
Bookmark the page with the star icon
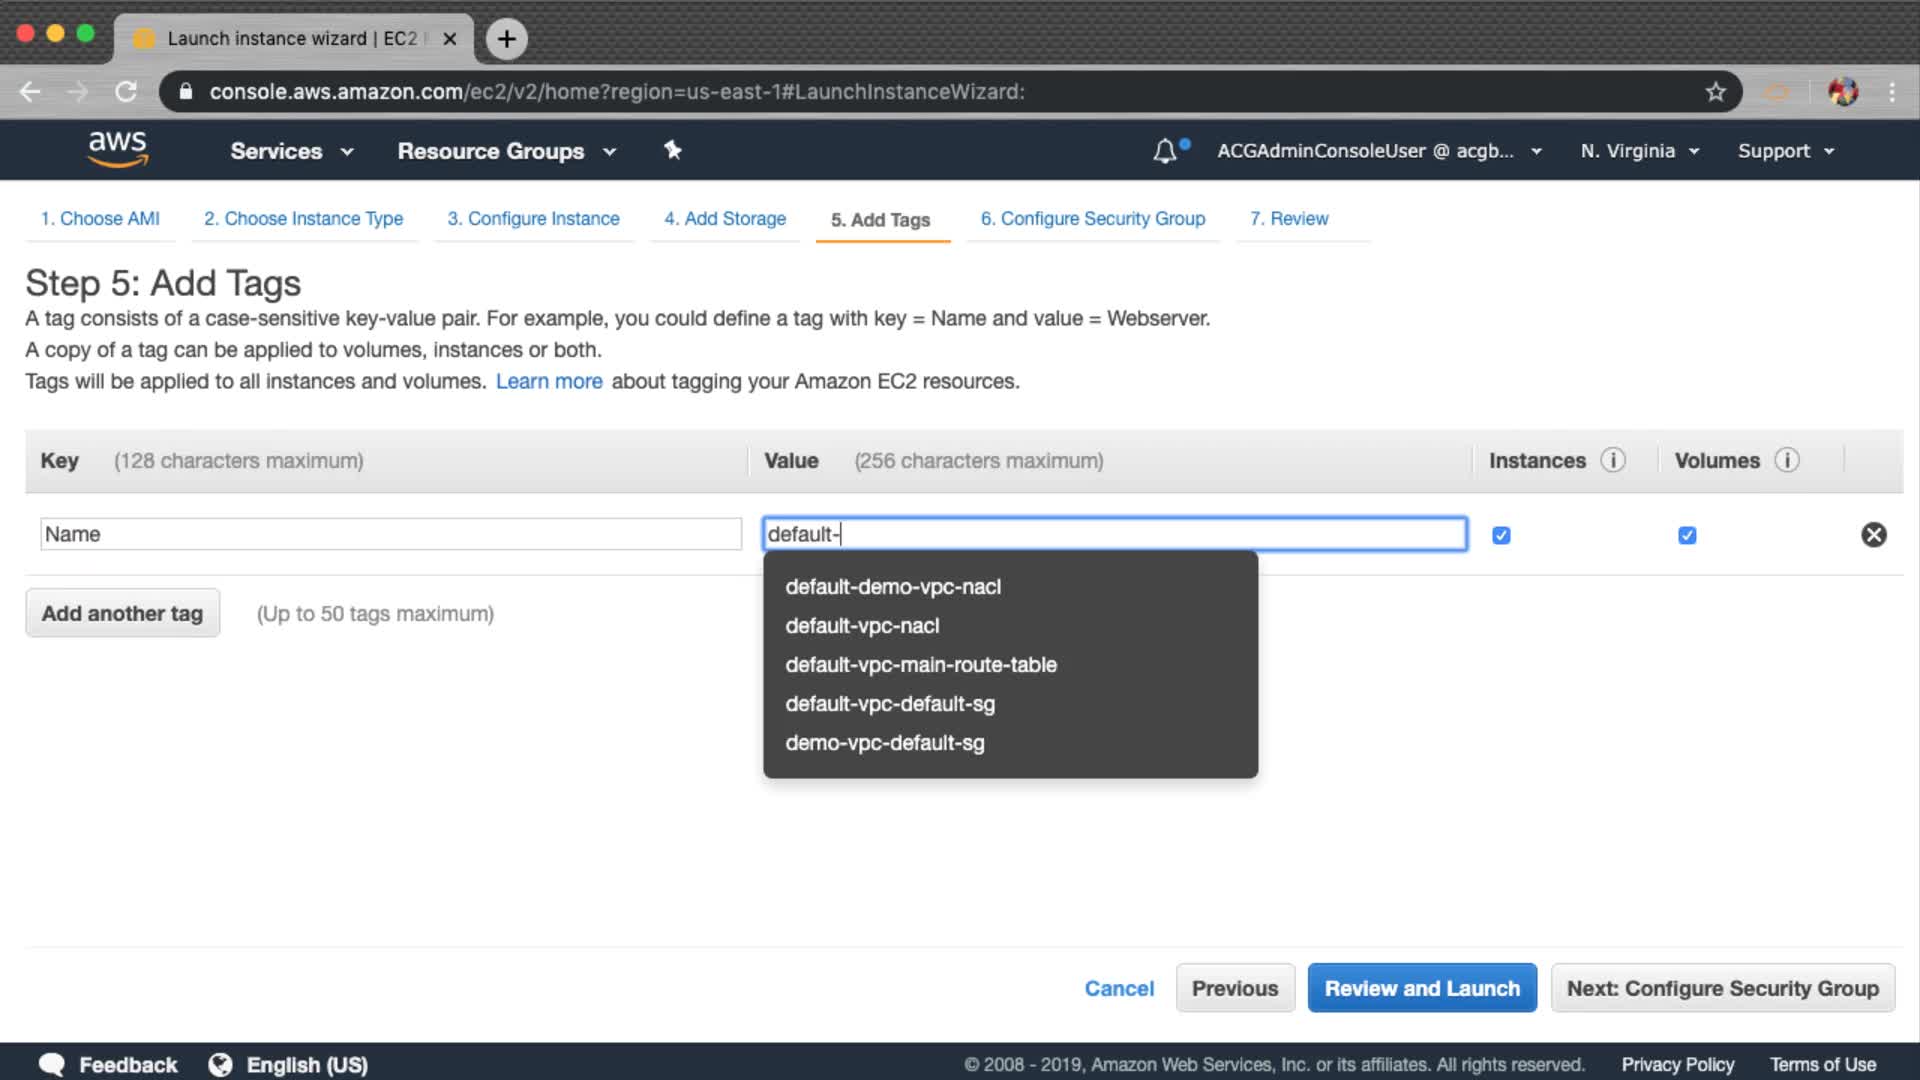pos(1716,92)
